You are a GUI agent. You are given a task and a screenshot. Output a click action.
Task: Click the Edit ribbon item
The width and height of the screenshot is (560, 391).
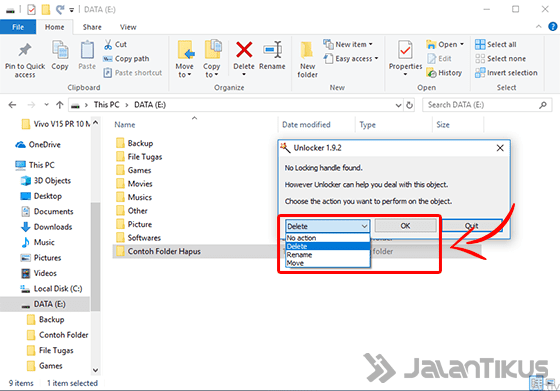439,59
